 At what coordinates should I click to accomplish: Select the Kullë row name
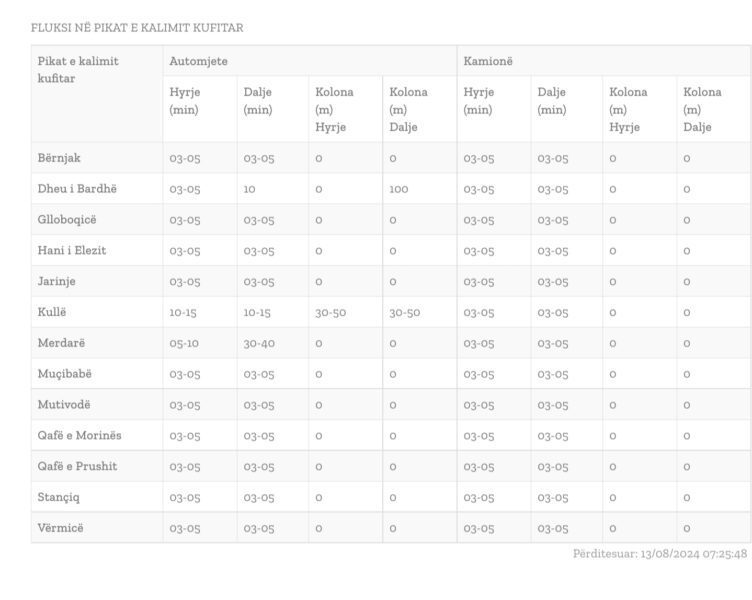(x=52, y=312)
